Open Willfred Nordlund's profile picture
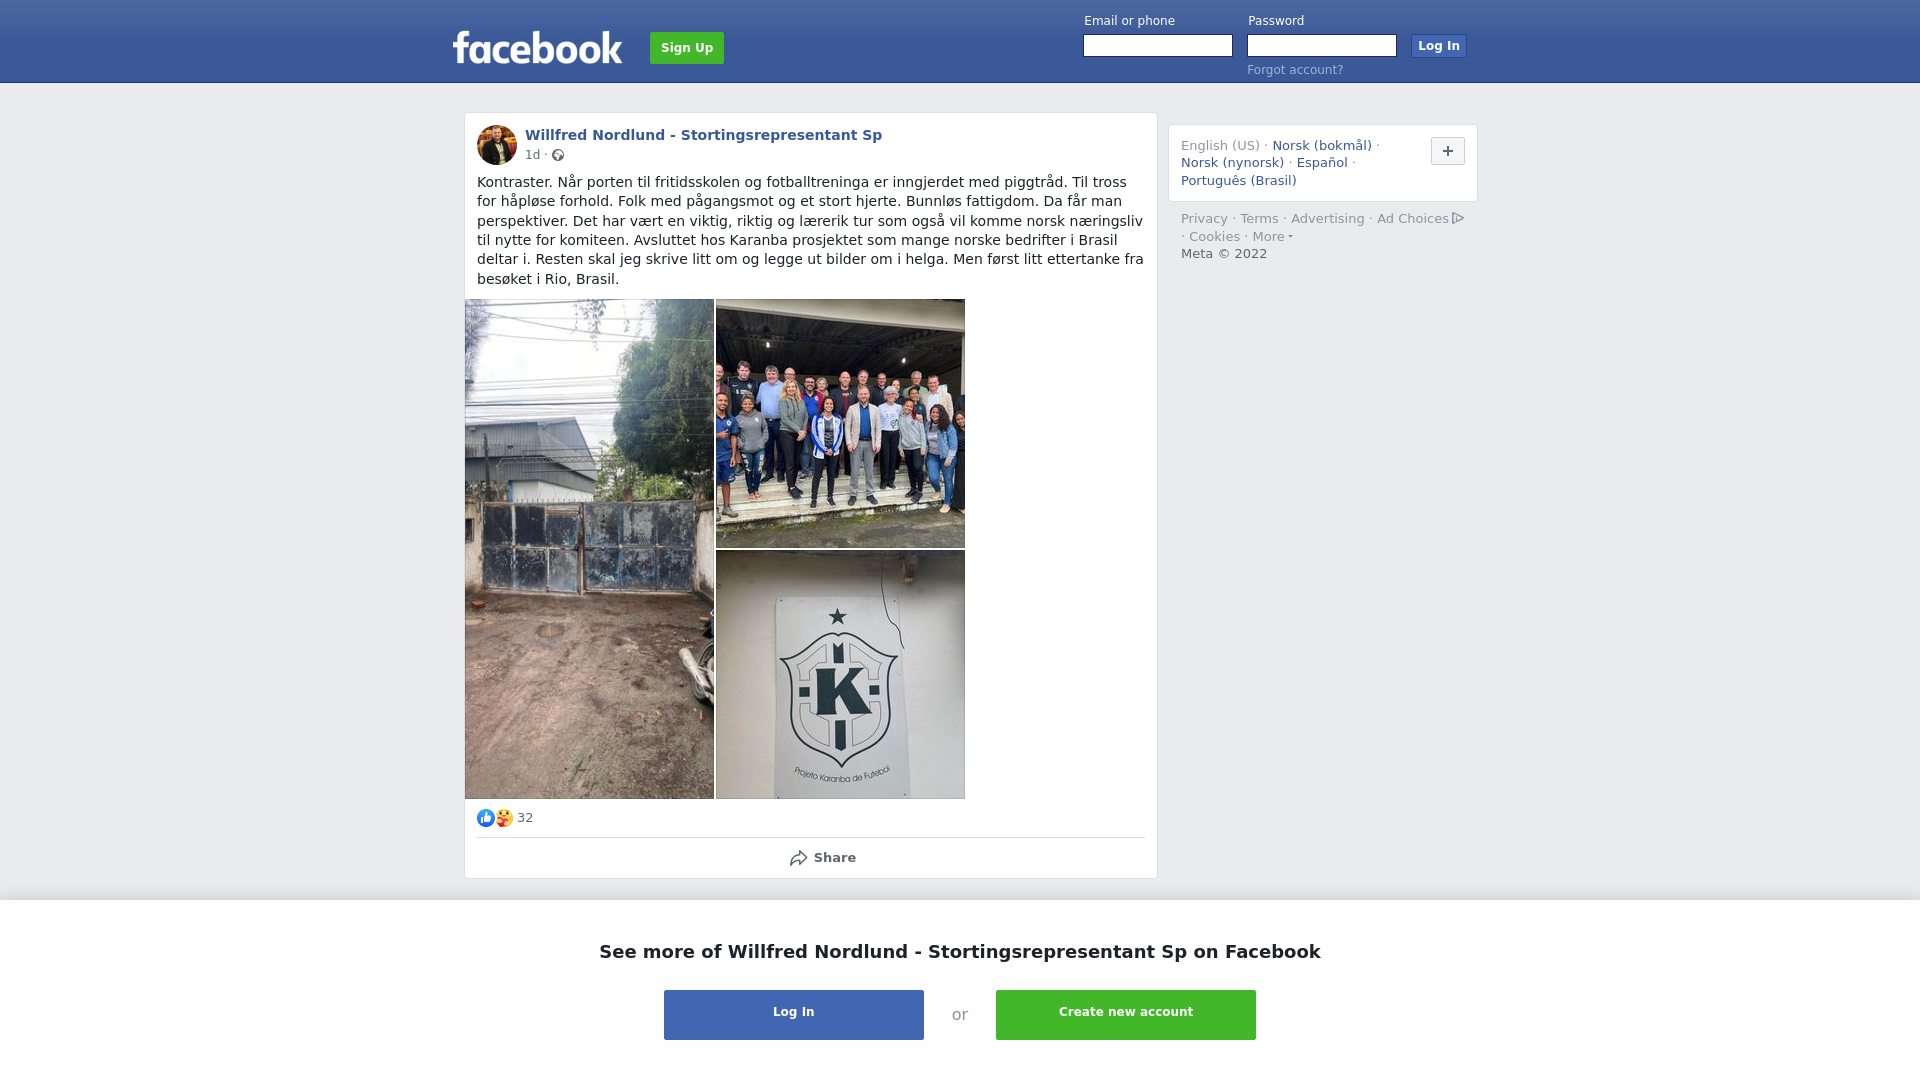This screenshot has width=1920, height=1080. click(x=497, y=145)
